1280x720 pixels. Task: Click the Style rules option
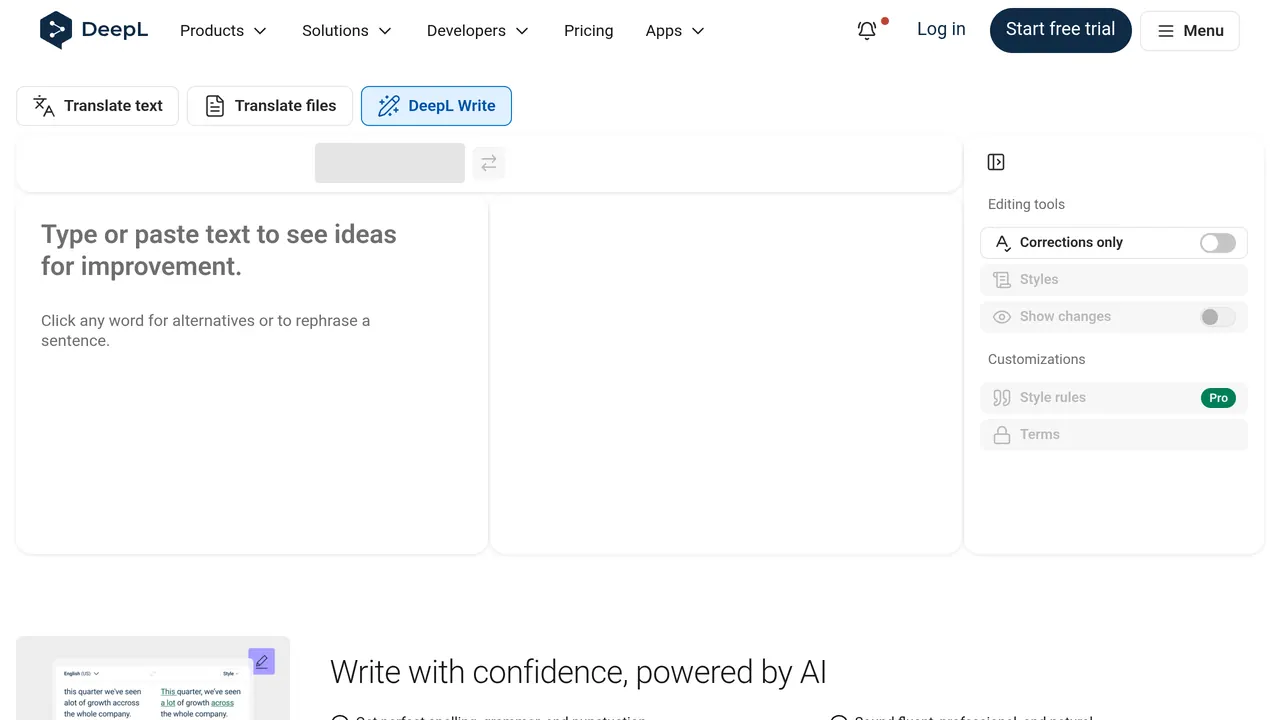click(1114, 398)
